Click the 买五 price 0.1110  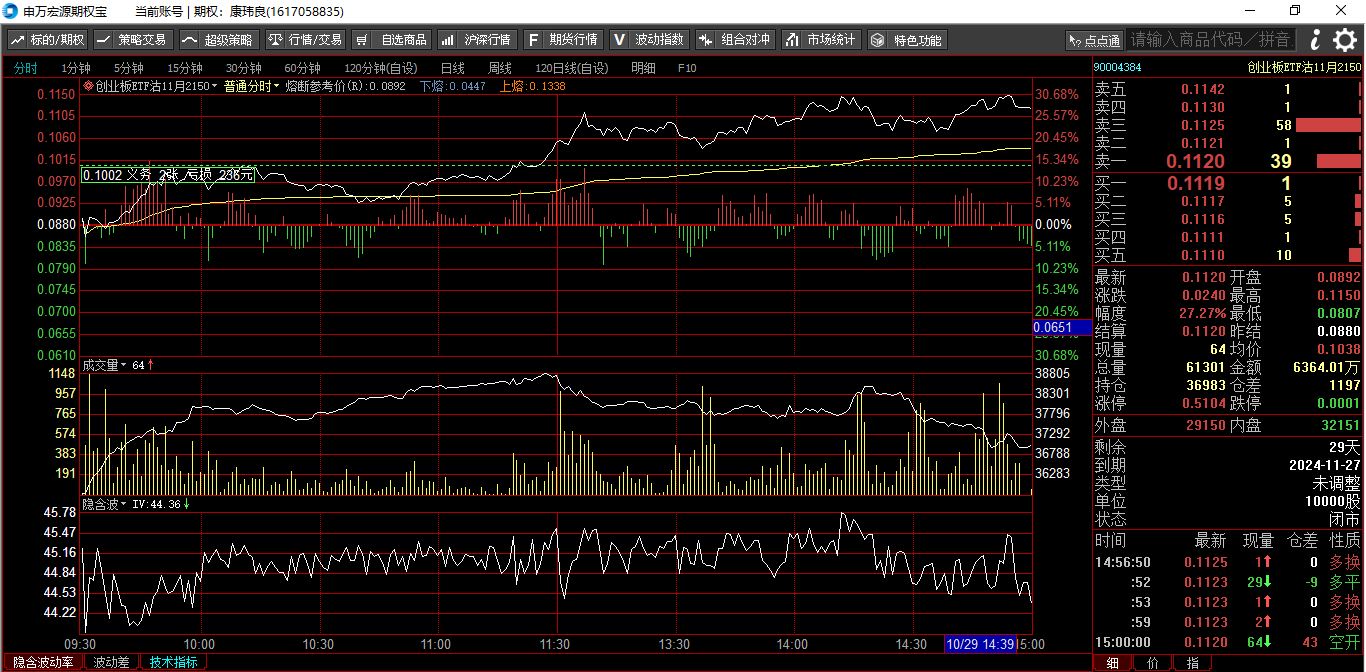pyautogui.click(x=1203, y=255)
